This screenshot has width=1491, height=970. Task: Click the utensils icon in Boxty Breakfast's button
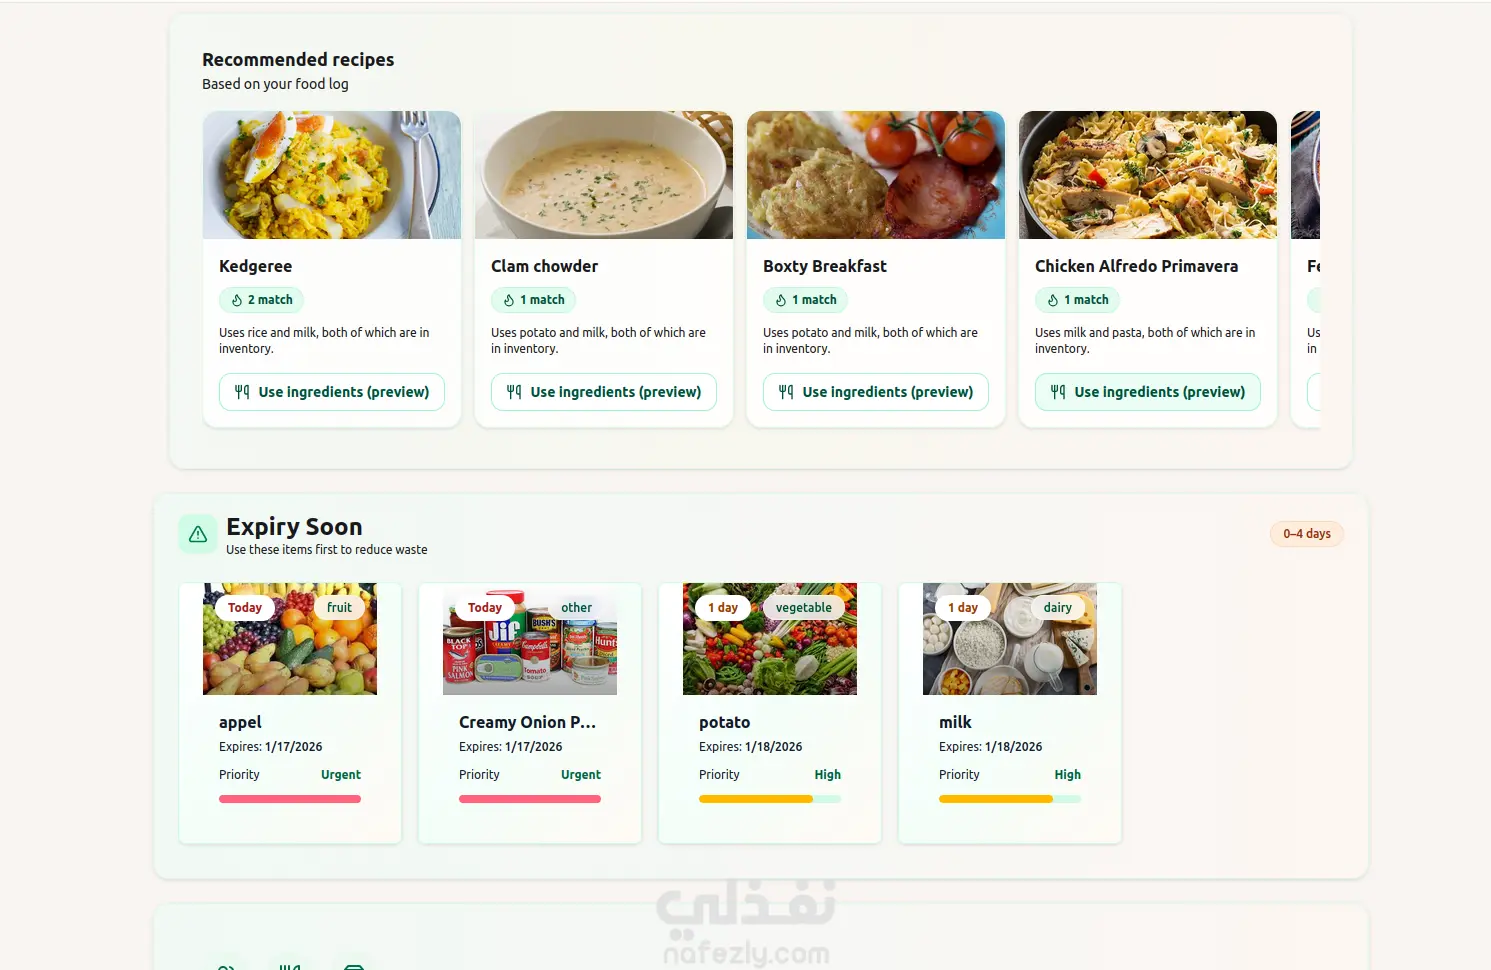tap(786, 392)
